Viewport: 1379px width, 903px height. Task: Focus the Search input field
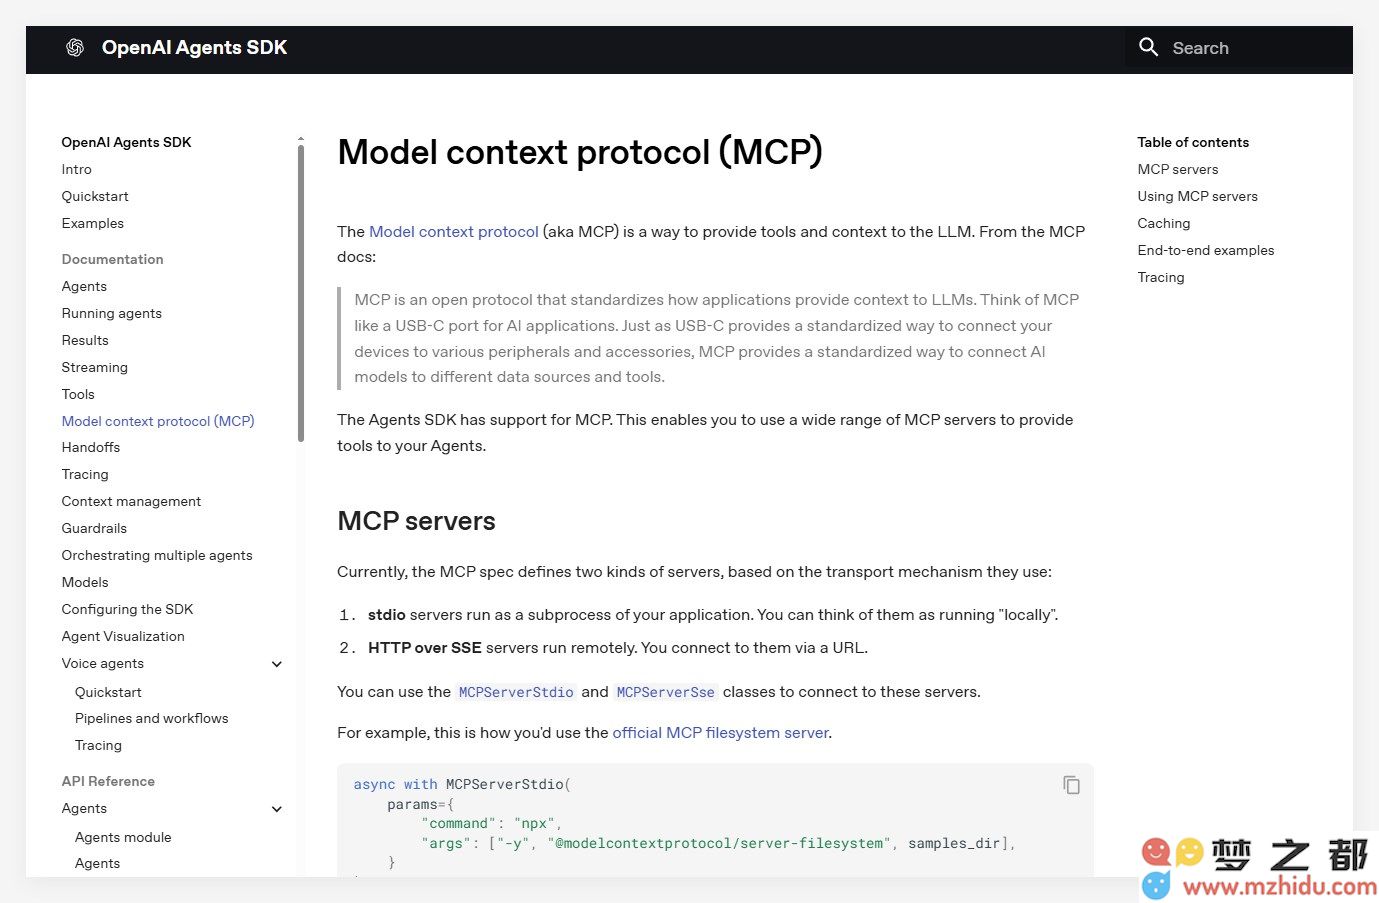(x=1239, y=47)
